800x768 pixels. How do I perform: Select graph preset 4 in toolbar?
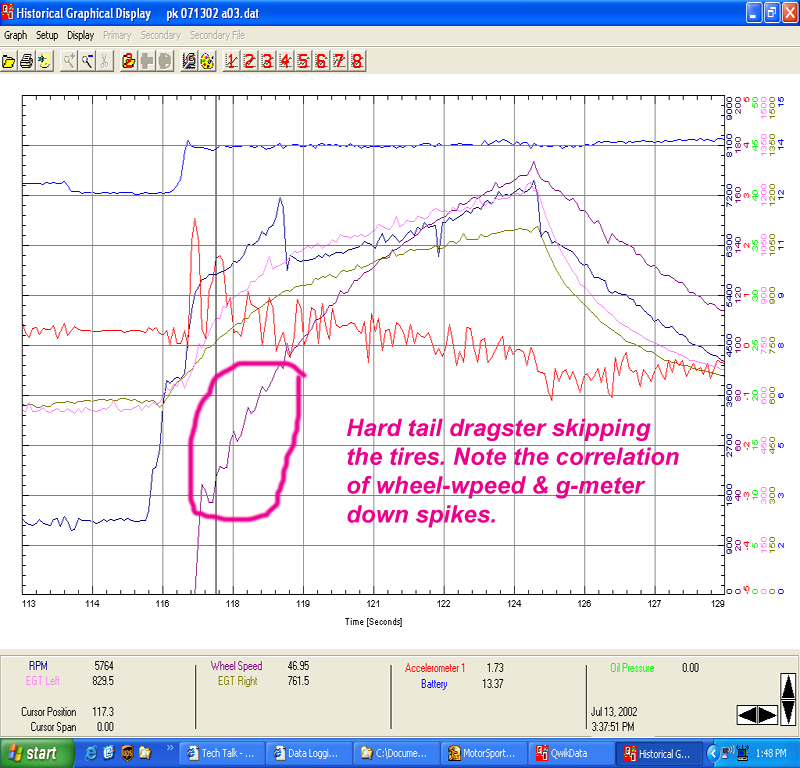pos(285,61)
